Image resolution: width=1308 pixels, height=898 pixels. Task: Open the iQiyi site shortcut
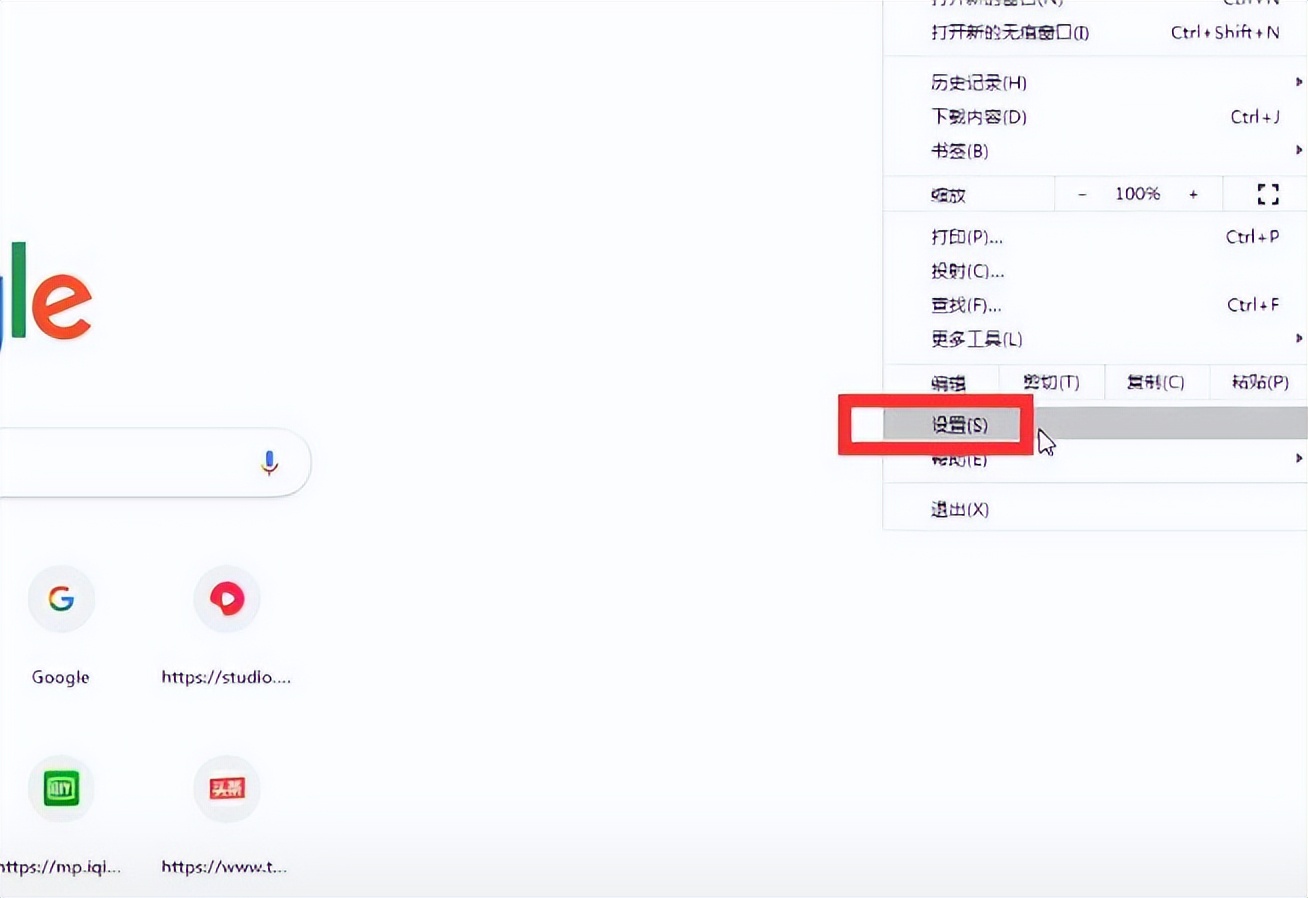coord(61,788)
